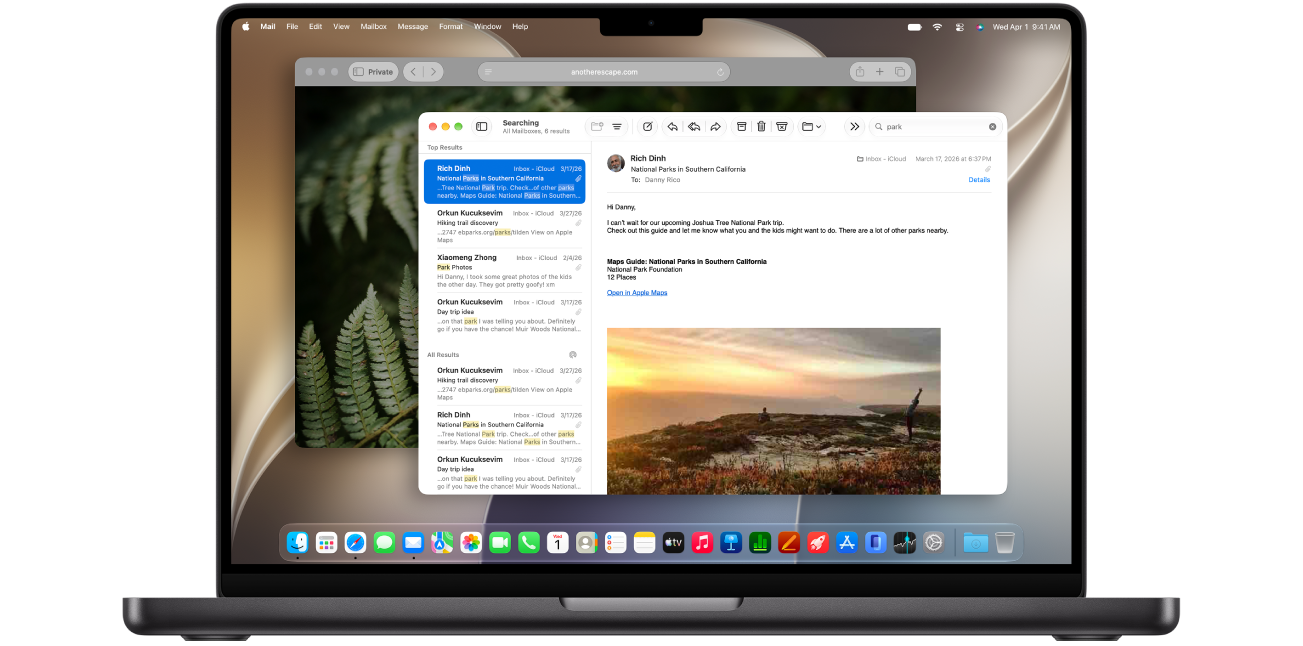Click the Wi-Fi status icon
This screenshot has height=646, width=1303.
click(x=937, y=27)
